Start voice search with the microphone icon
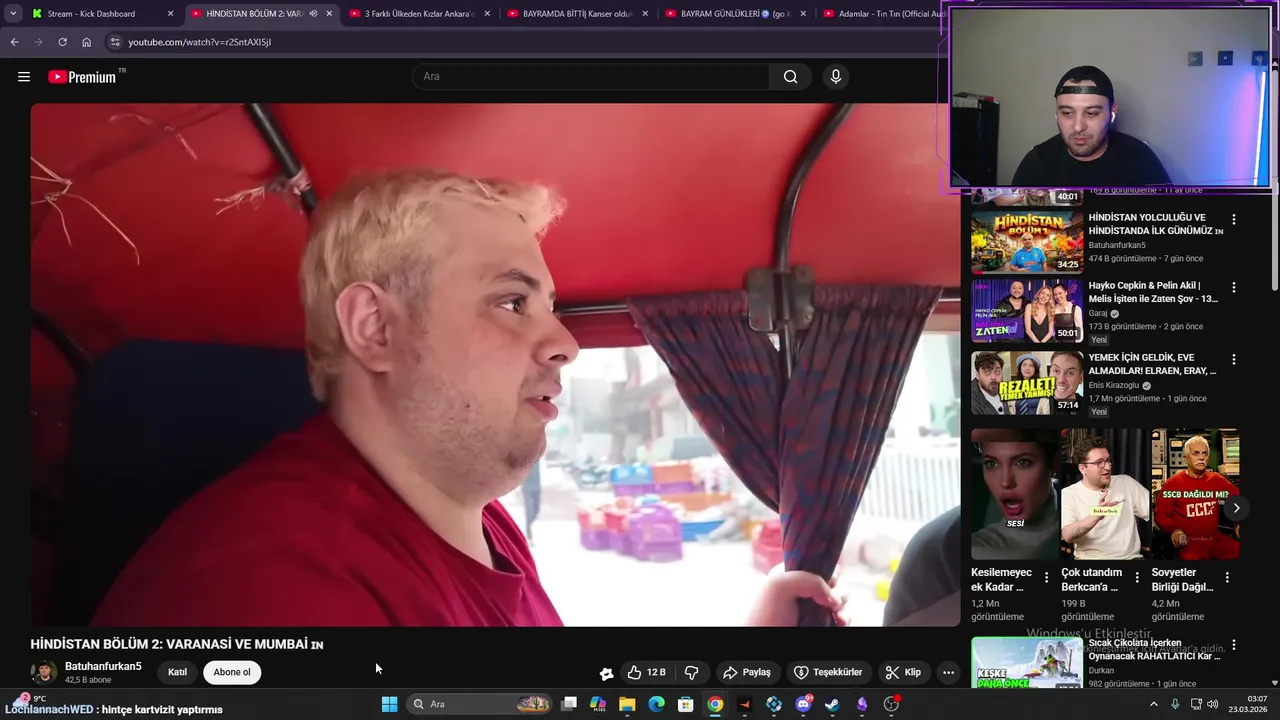 coord(836,77)
